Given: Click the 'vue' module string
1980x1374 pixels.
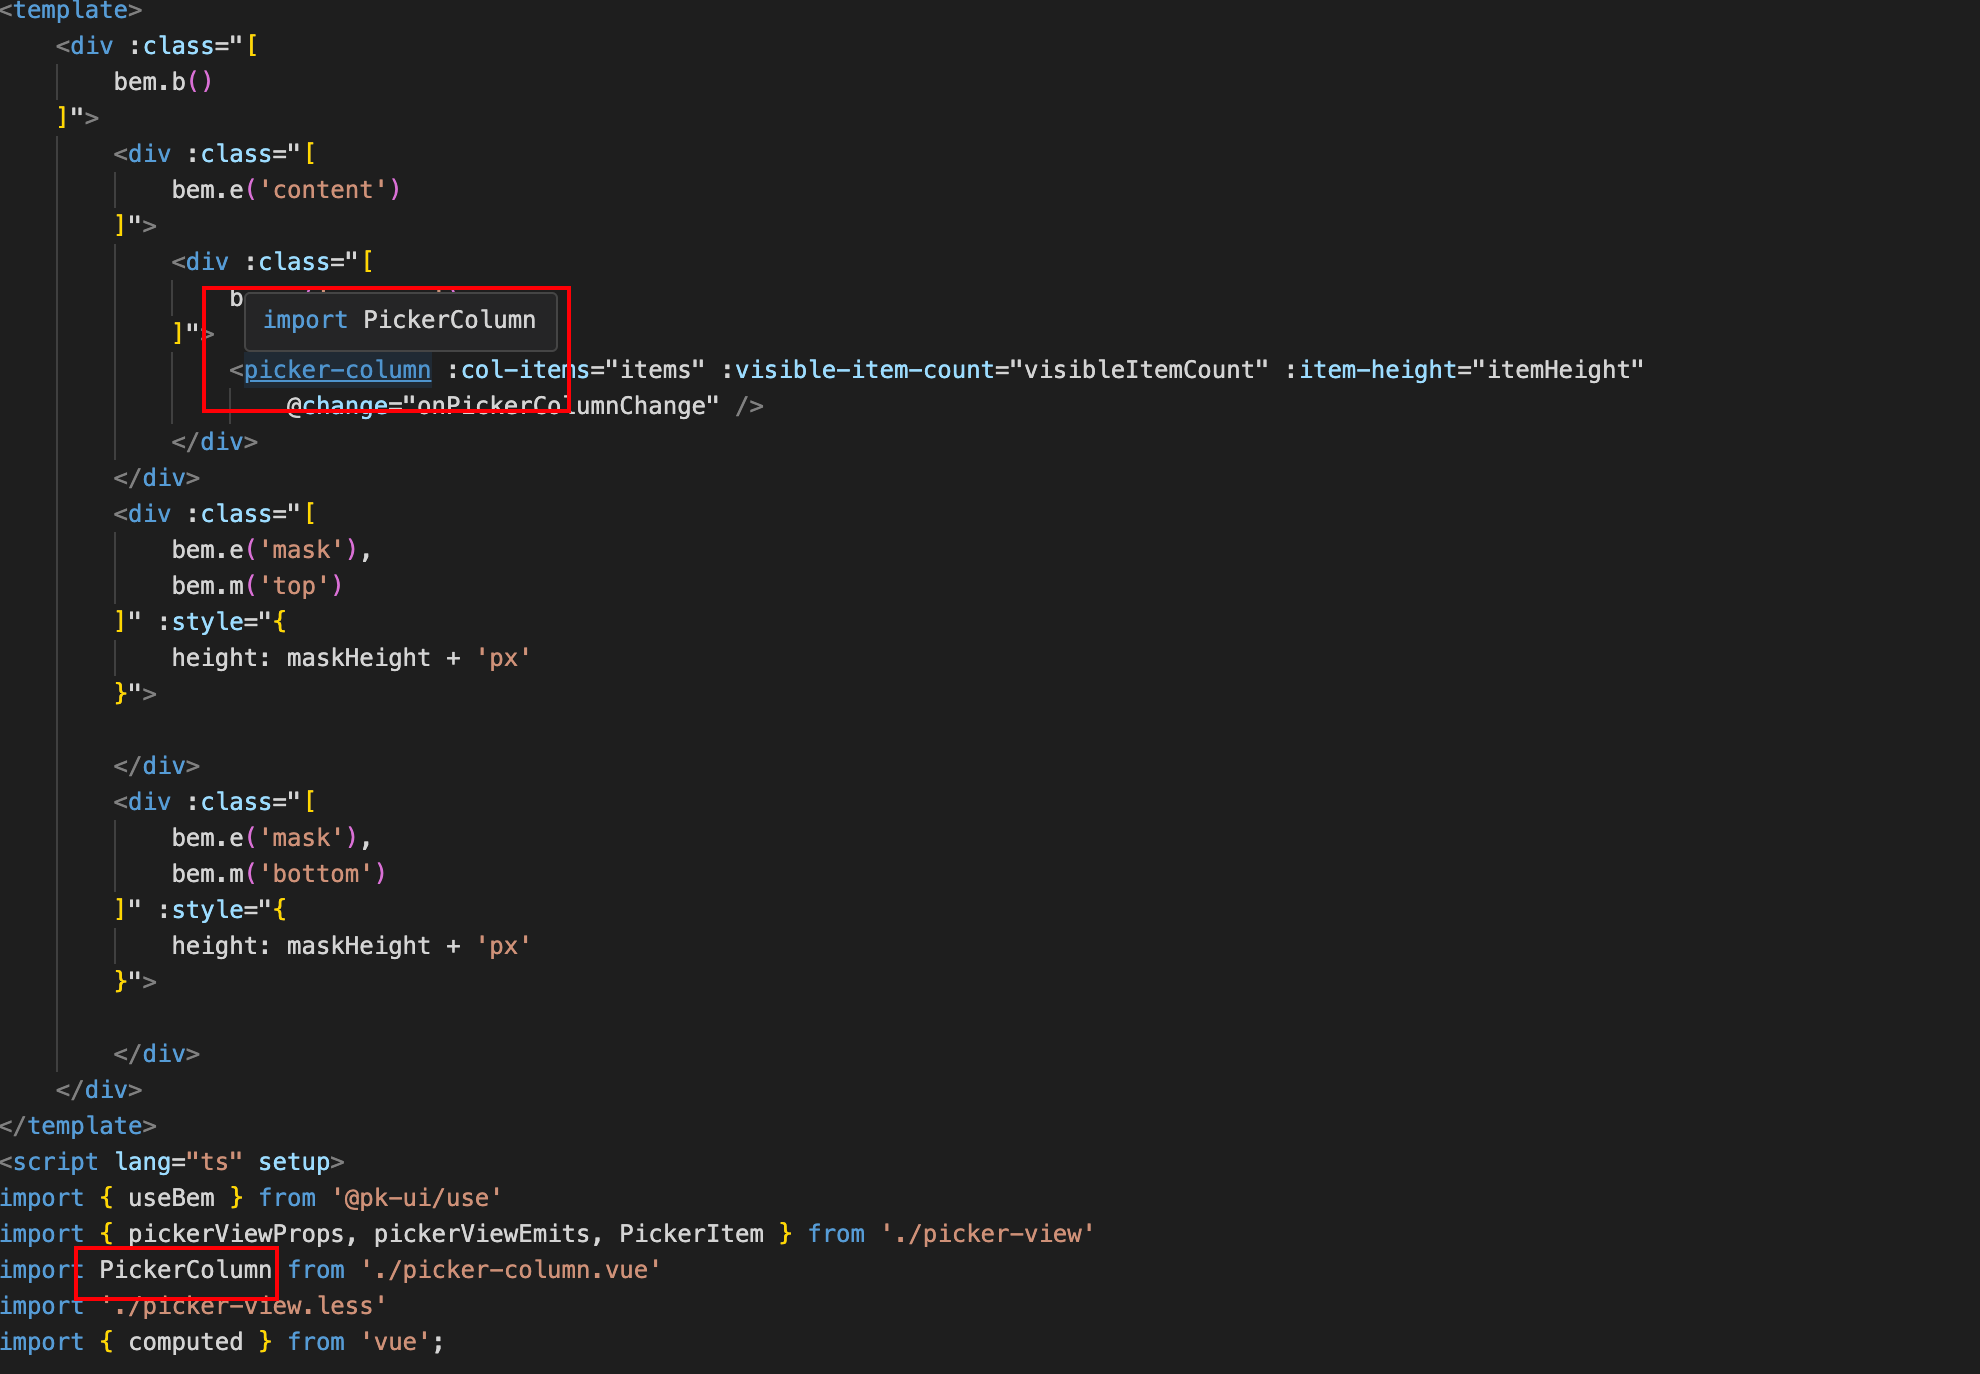Looking at the screenshot, I should [395, 1342].
